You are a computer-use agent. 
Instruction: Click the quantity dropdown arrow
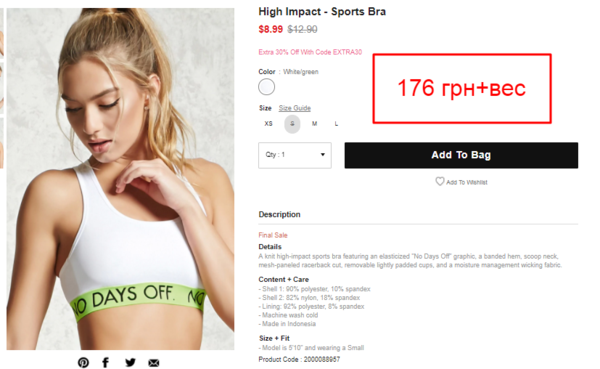tap(323, 155)
